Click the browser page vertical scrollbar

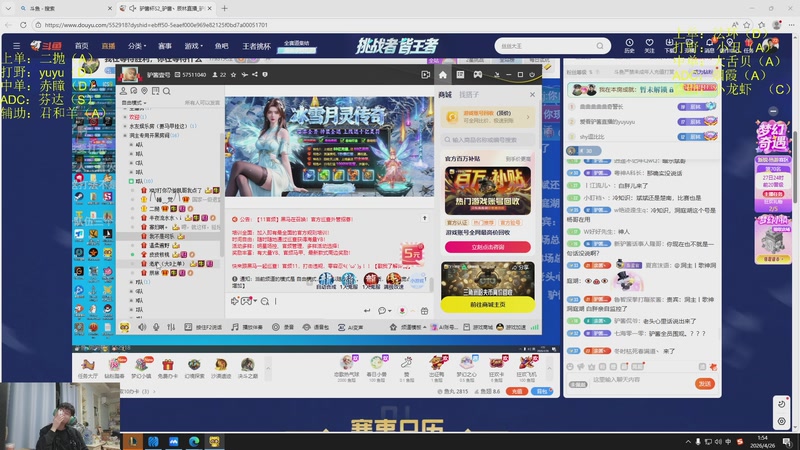tap(795, 166)
